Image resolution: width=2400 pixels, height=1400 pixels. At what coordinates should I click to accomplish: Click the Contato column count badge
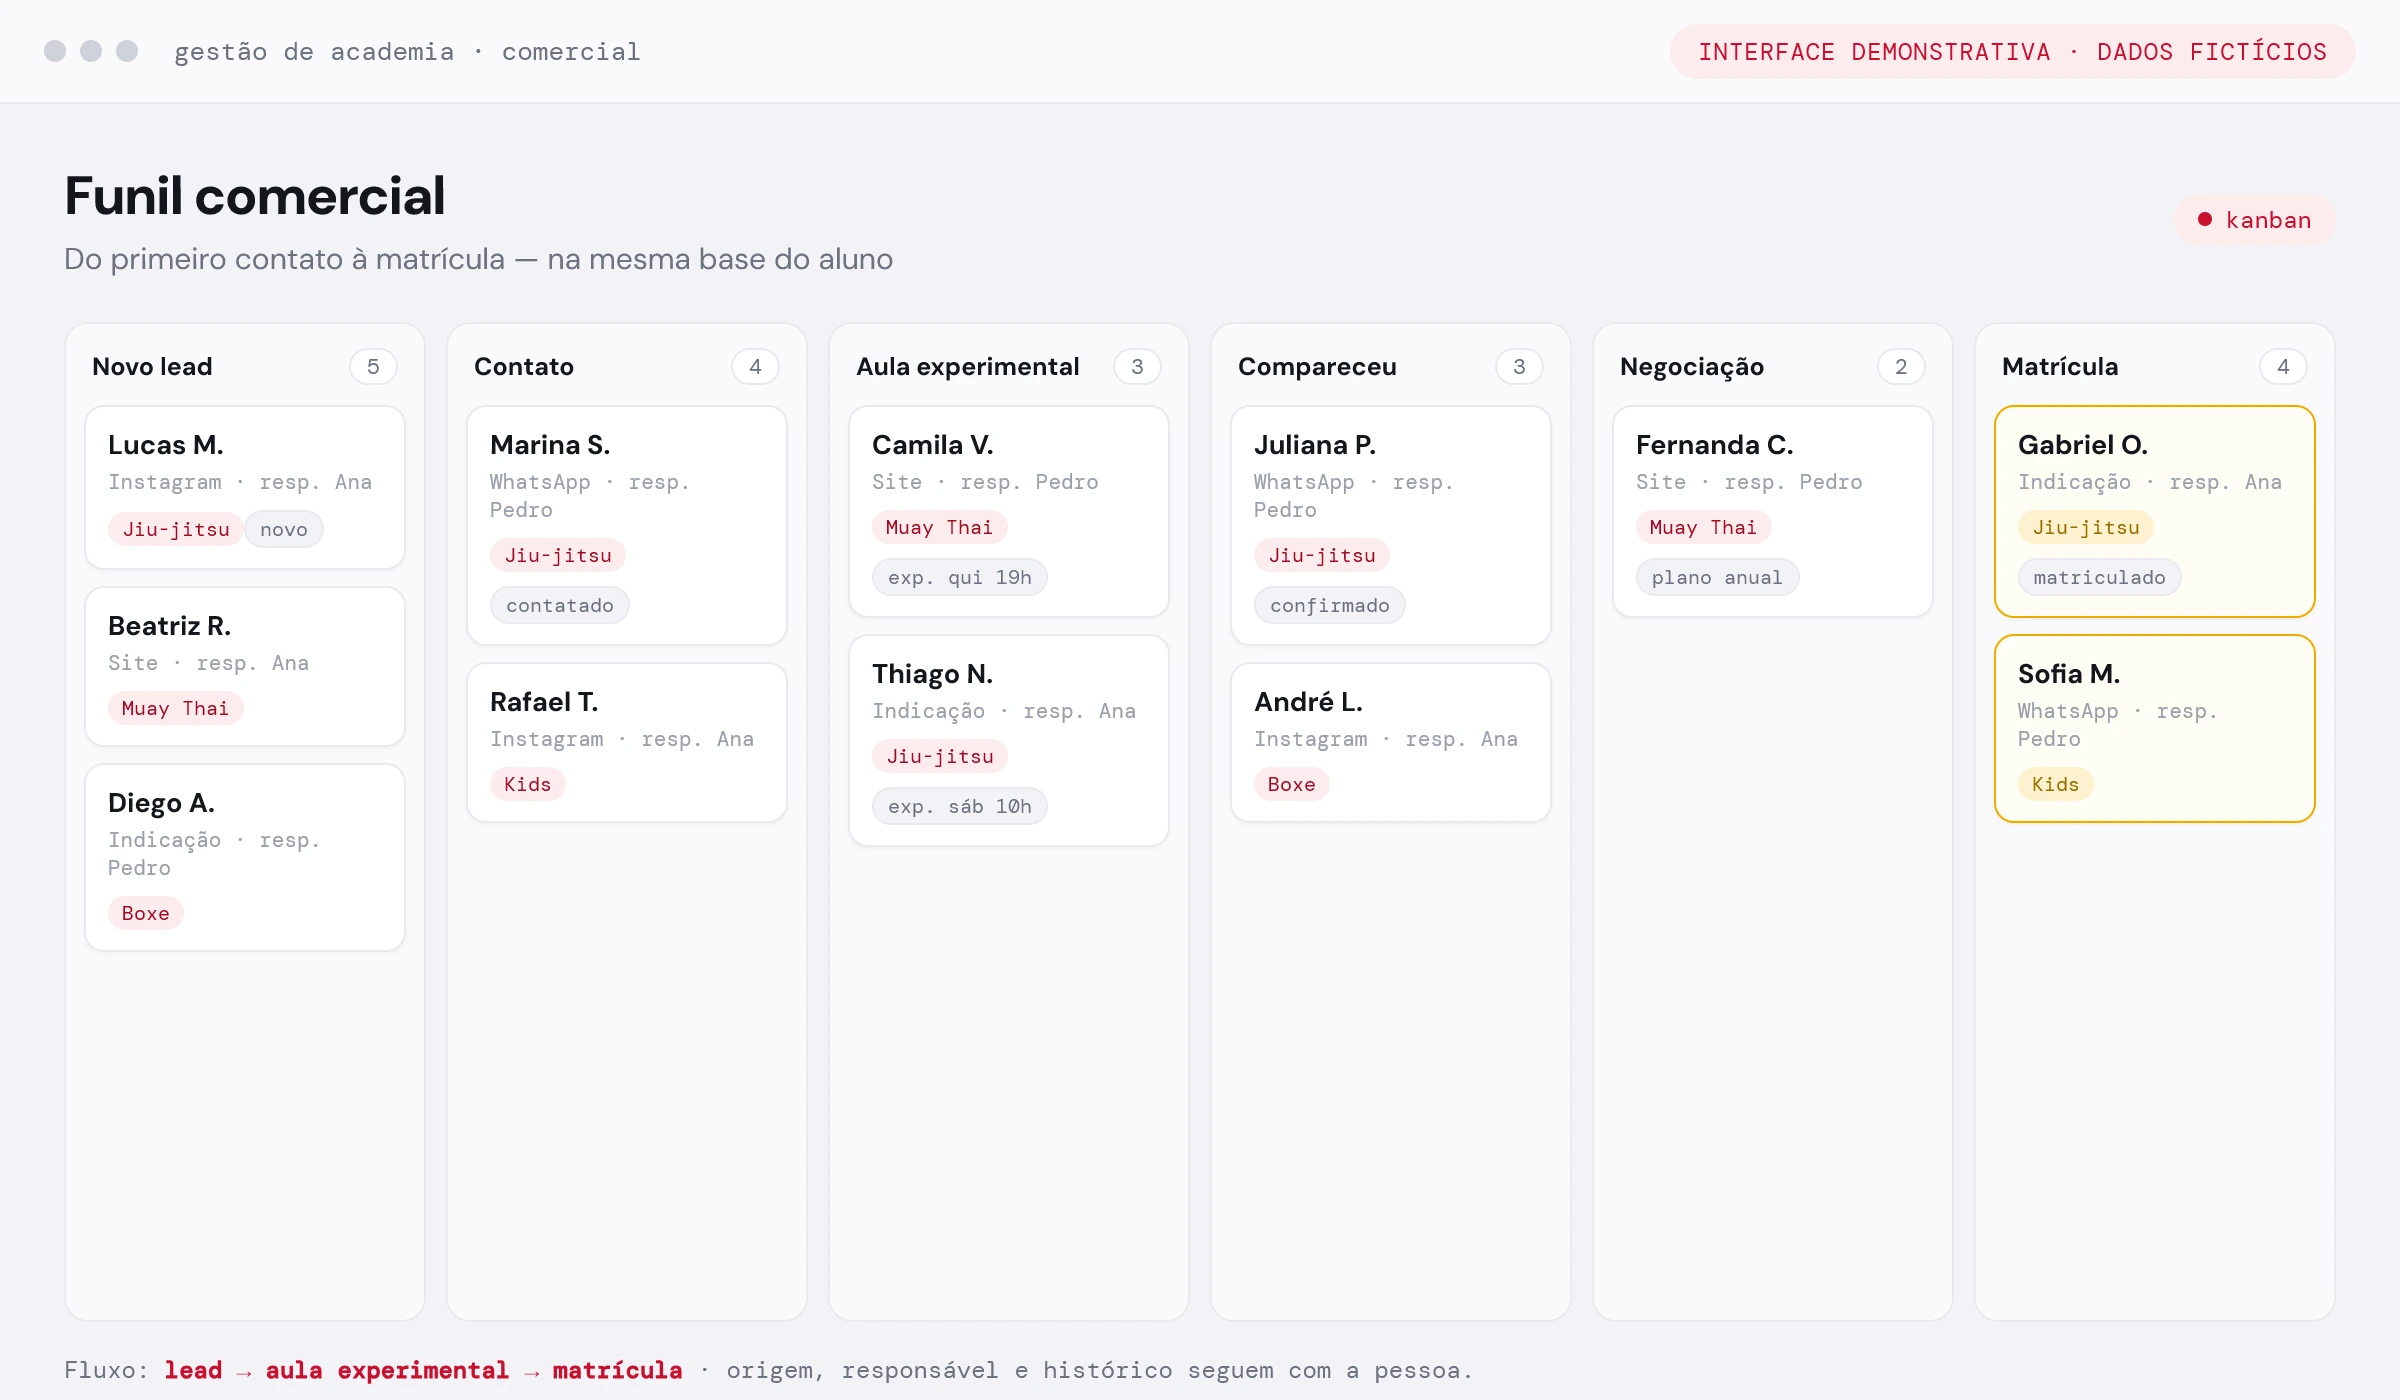coord(755,367)
